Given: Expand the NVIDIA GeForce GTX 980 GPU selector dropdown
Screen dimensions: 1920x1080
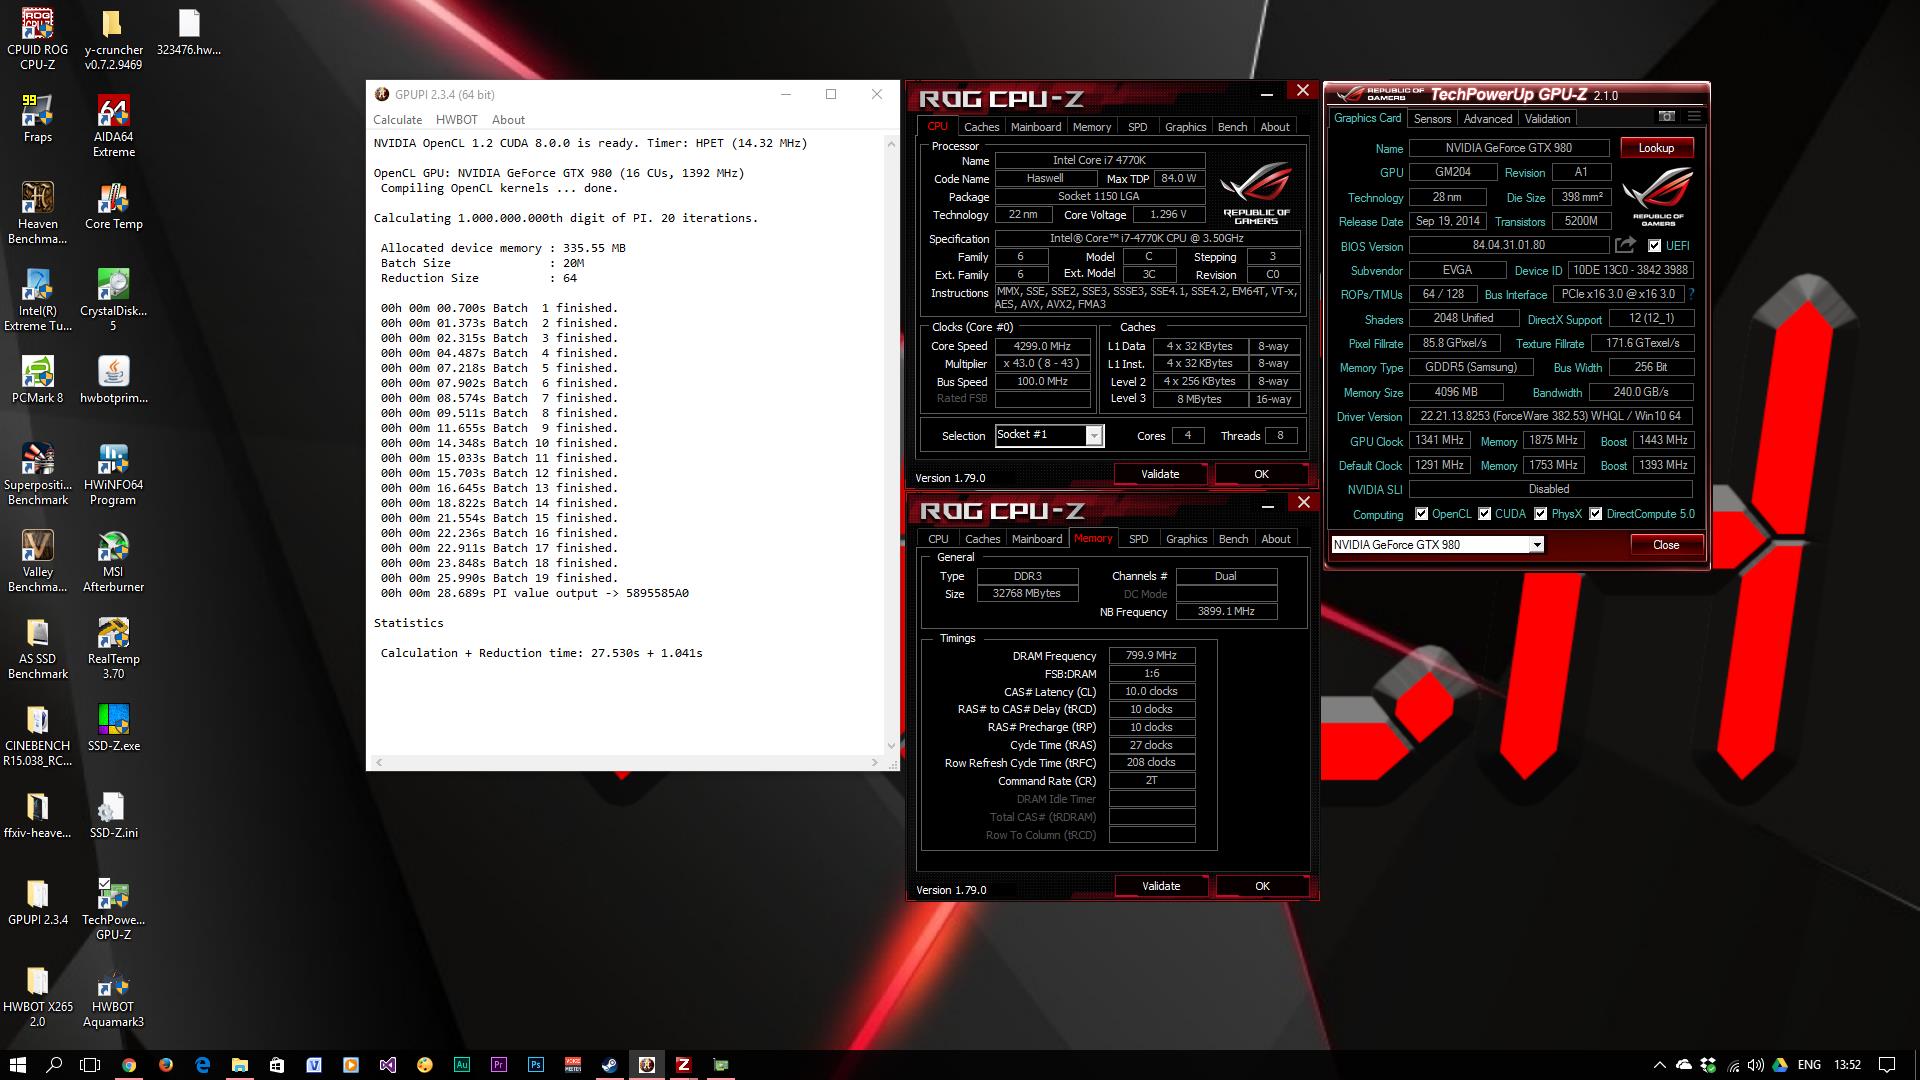Looking at the screenshot, I should point(1536,545).
